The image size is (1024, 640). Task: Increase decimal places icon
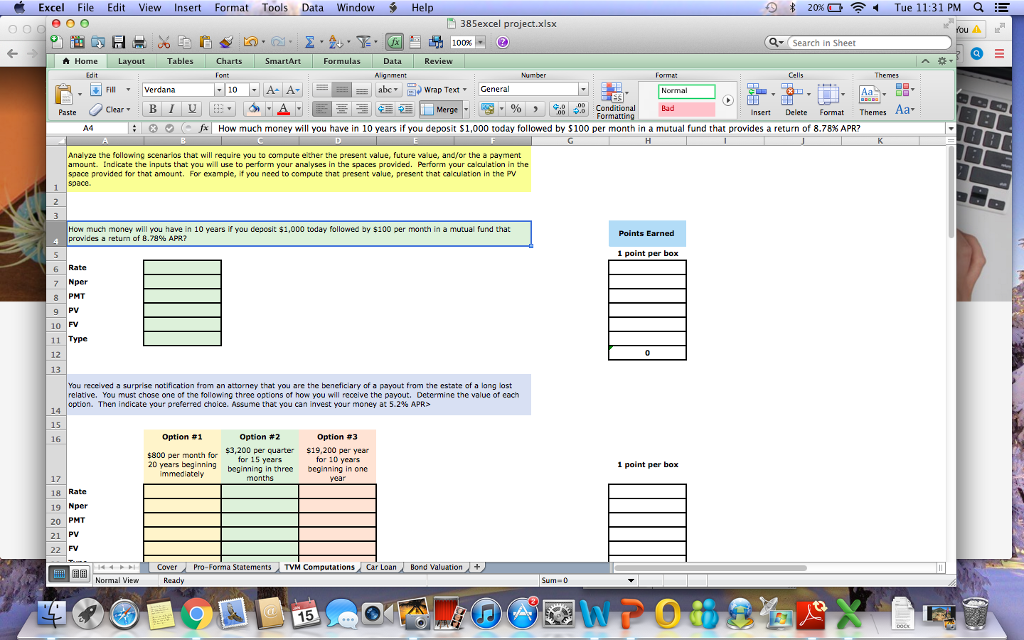558,108
